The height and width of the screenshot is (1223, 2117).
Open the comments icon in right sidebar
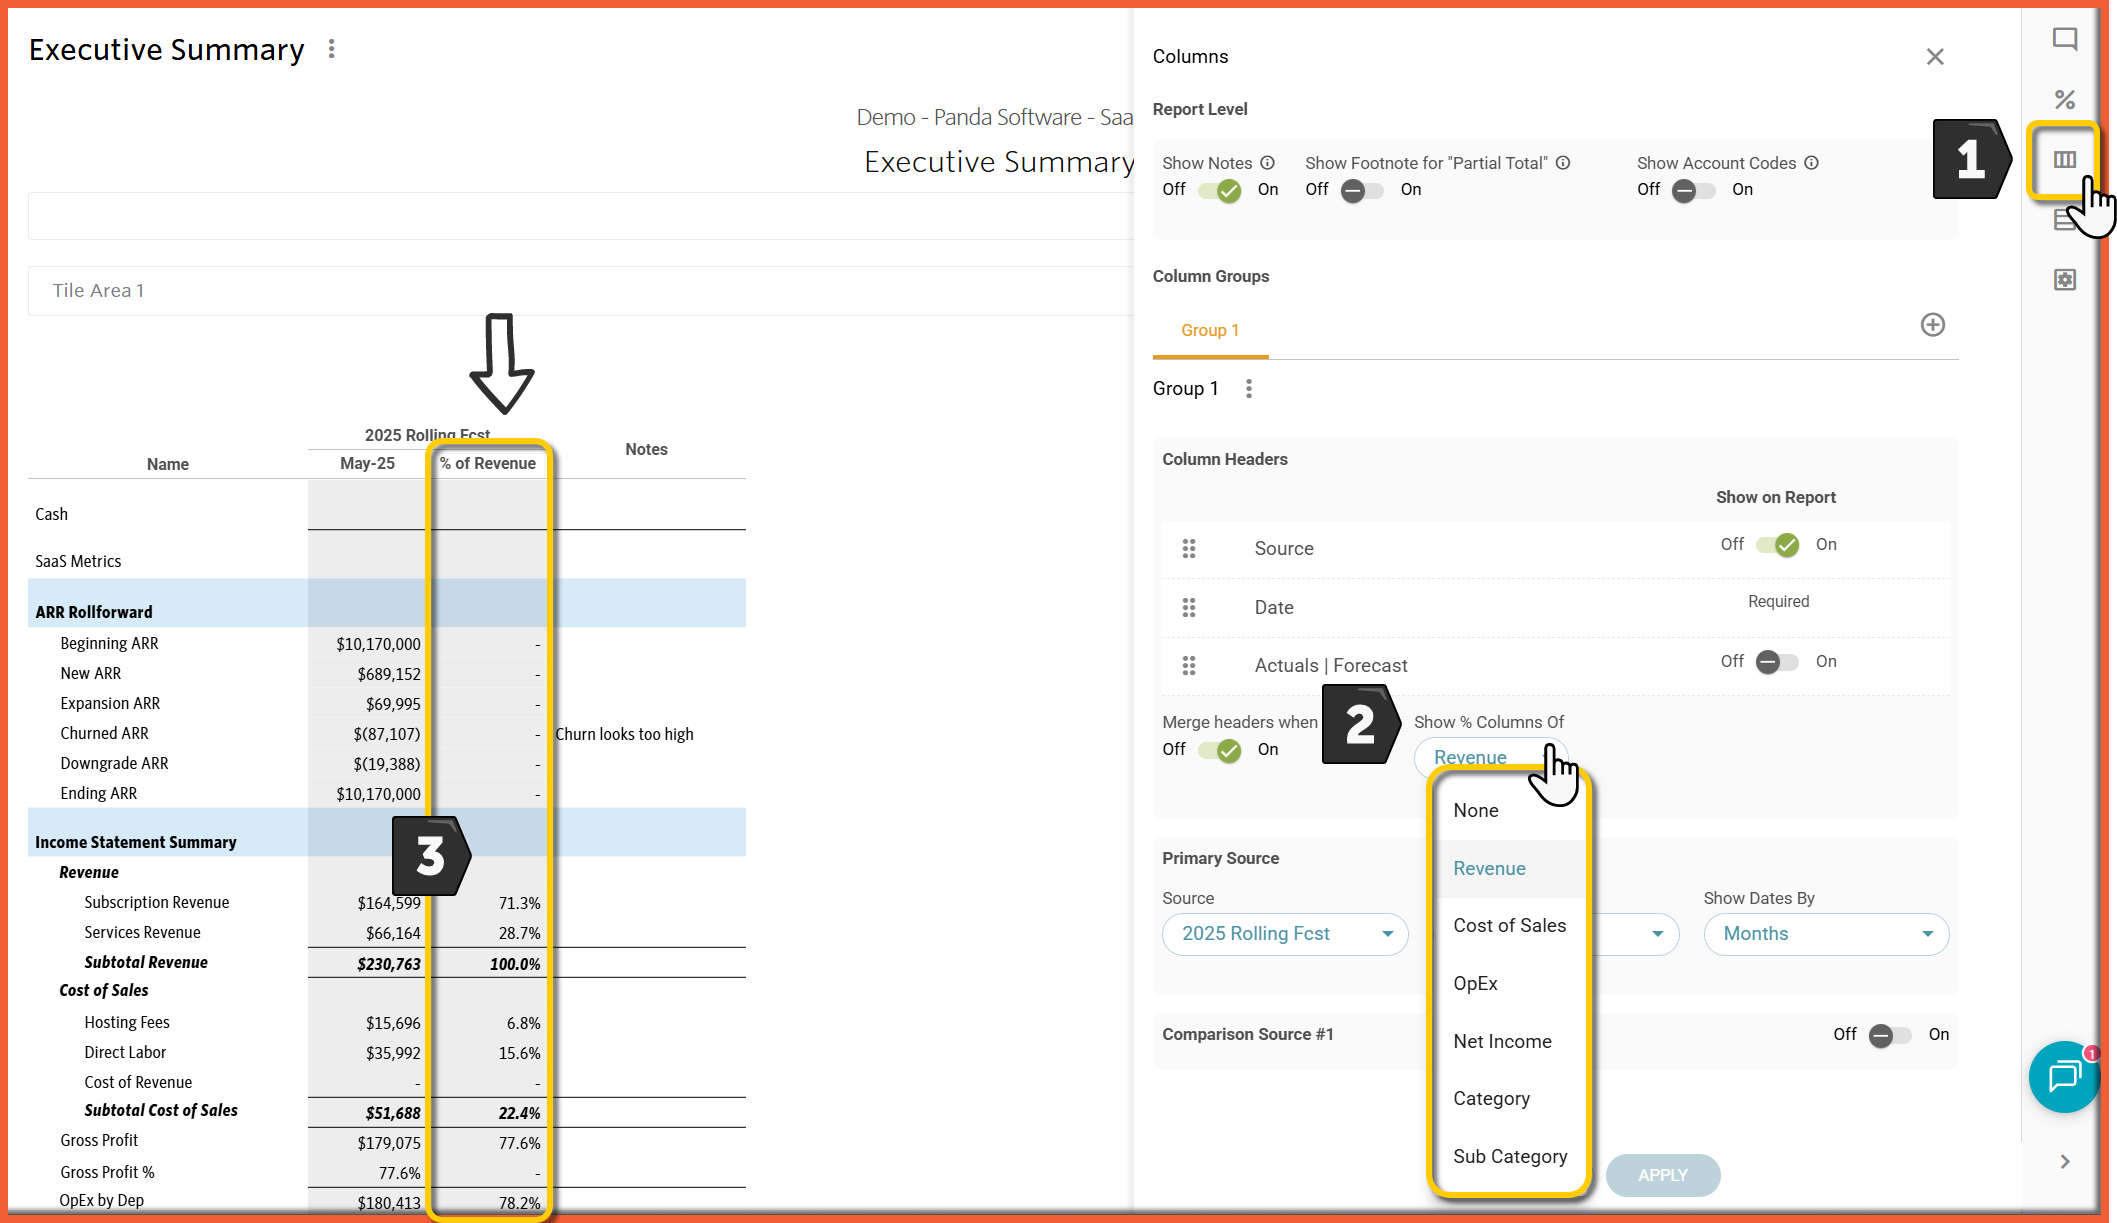coord(2064,40)
